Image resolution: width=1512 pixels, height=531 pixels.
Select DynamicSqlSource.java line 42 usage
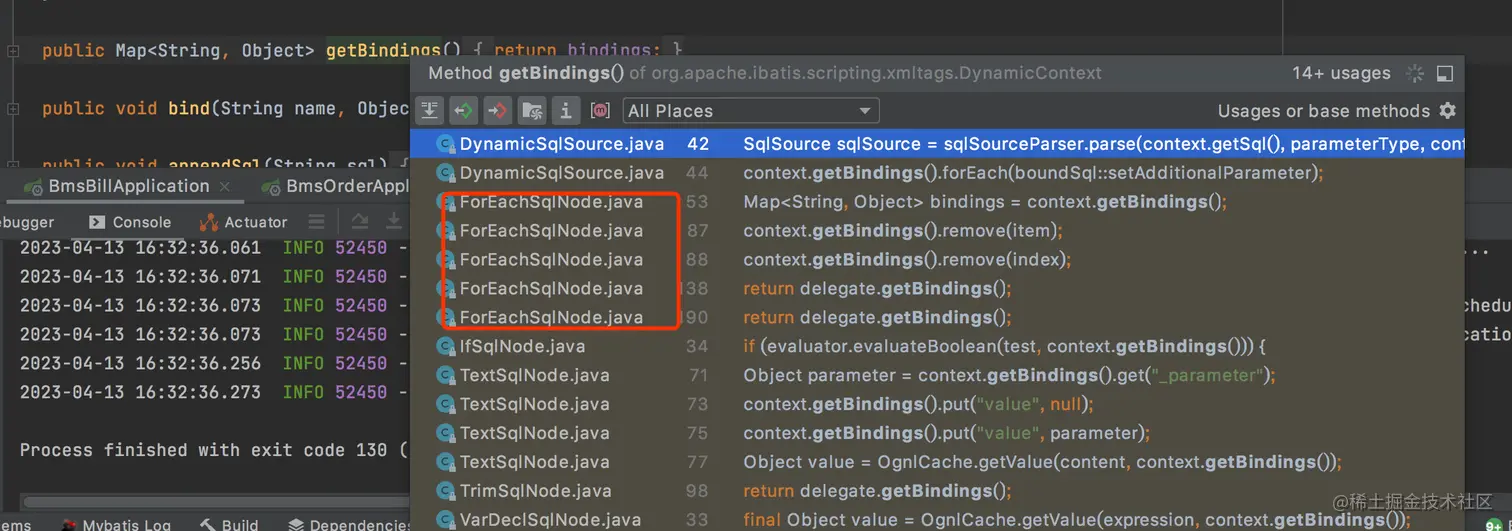coord(938,144)
